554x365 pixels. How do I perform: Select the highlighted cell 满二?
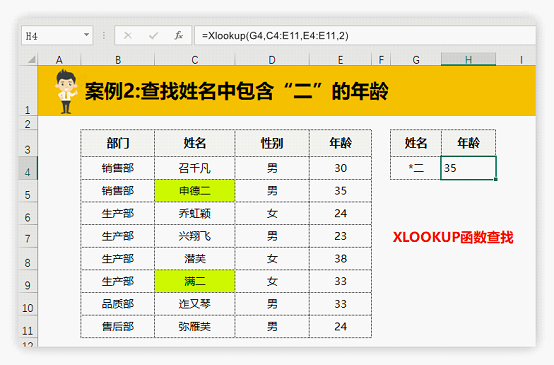pyautogui.click(x=195, y=281)
